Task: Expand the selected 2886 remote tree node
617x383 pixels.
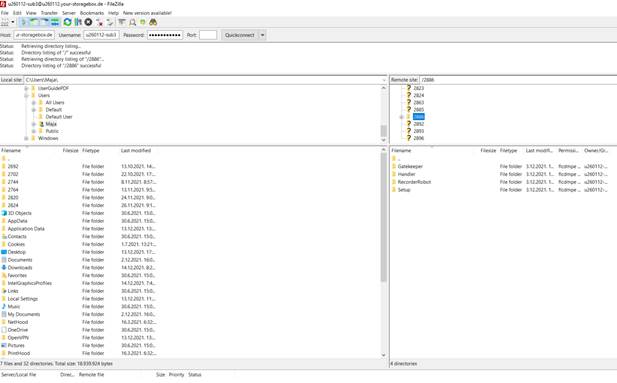Action: tap(401, 117)
